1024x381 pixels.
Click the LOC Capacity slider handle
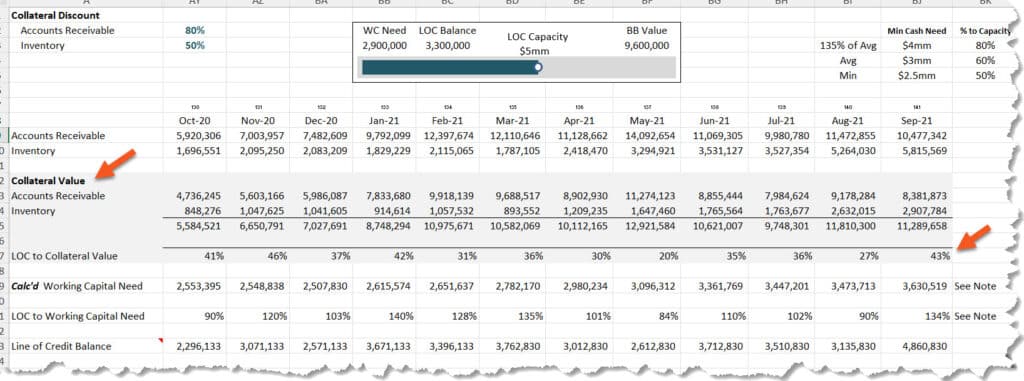tap(537, 67)
